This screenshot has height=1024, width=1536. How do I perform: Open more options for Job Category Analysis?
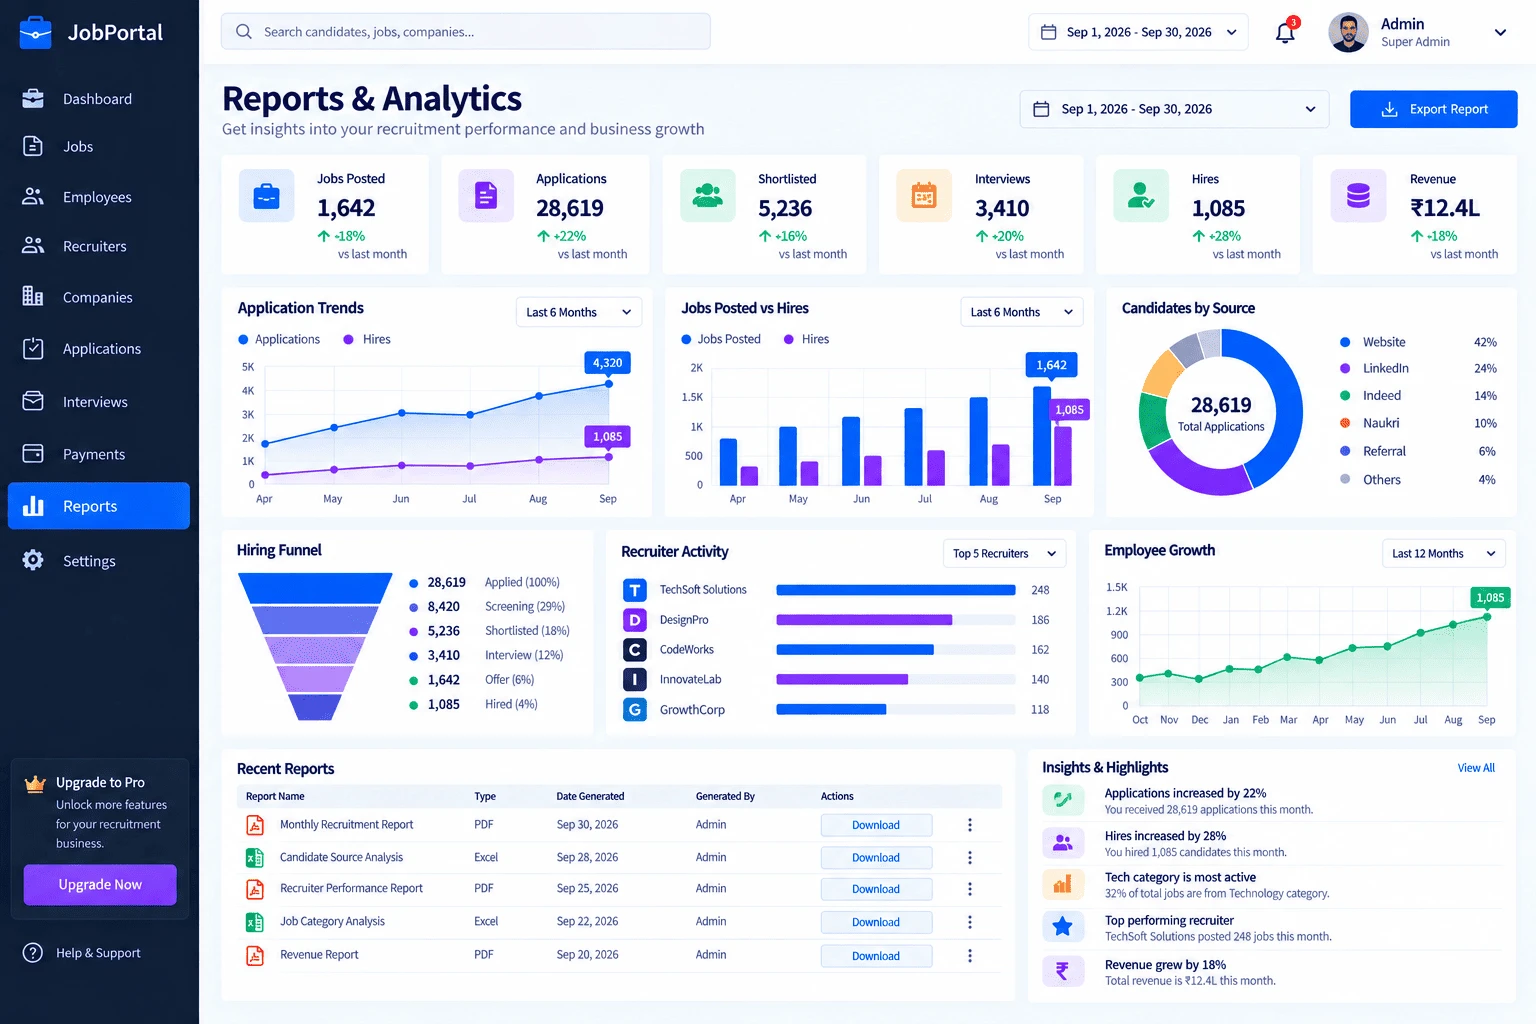pyautogui.click(x=969, y=922)
